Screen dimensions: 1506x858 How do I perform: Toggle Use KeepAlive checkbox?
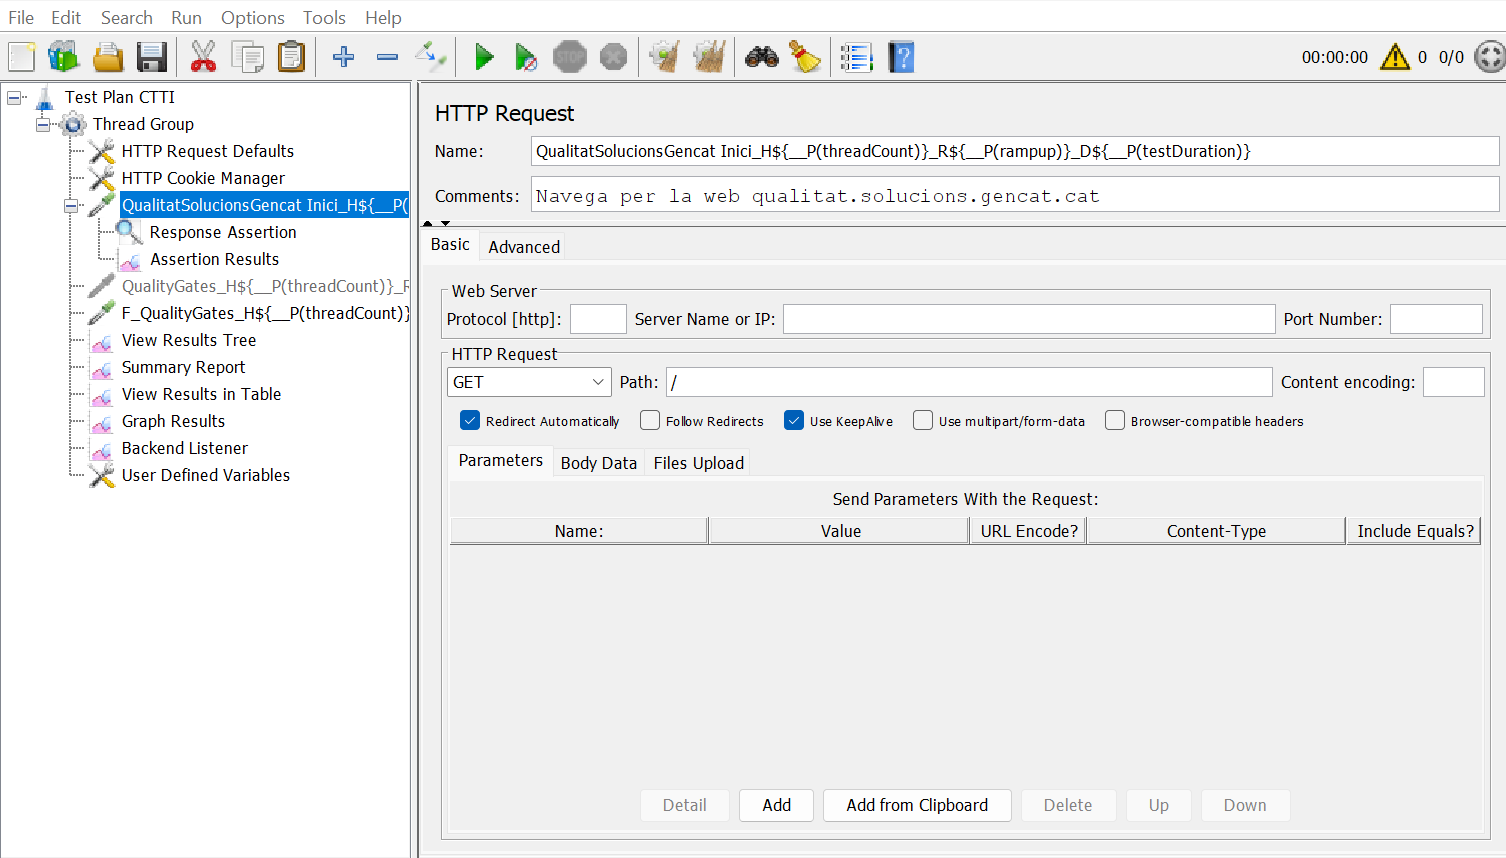pos(794,421)
